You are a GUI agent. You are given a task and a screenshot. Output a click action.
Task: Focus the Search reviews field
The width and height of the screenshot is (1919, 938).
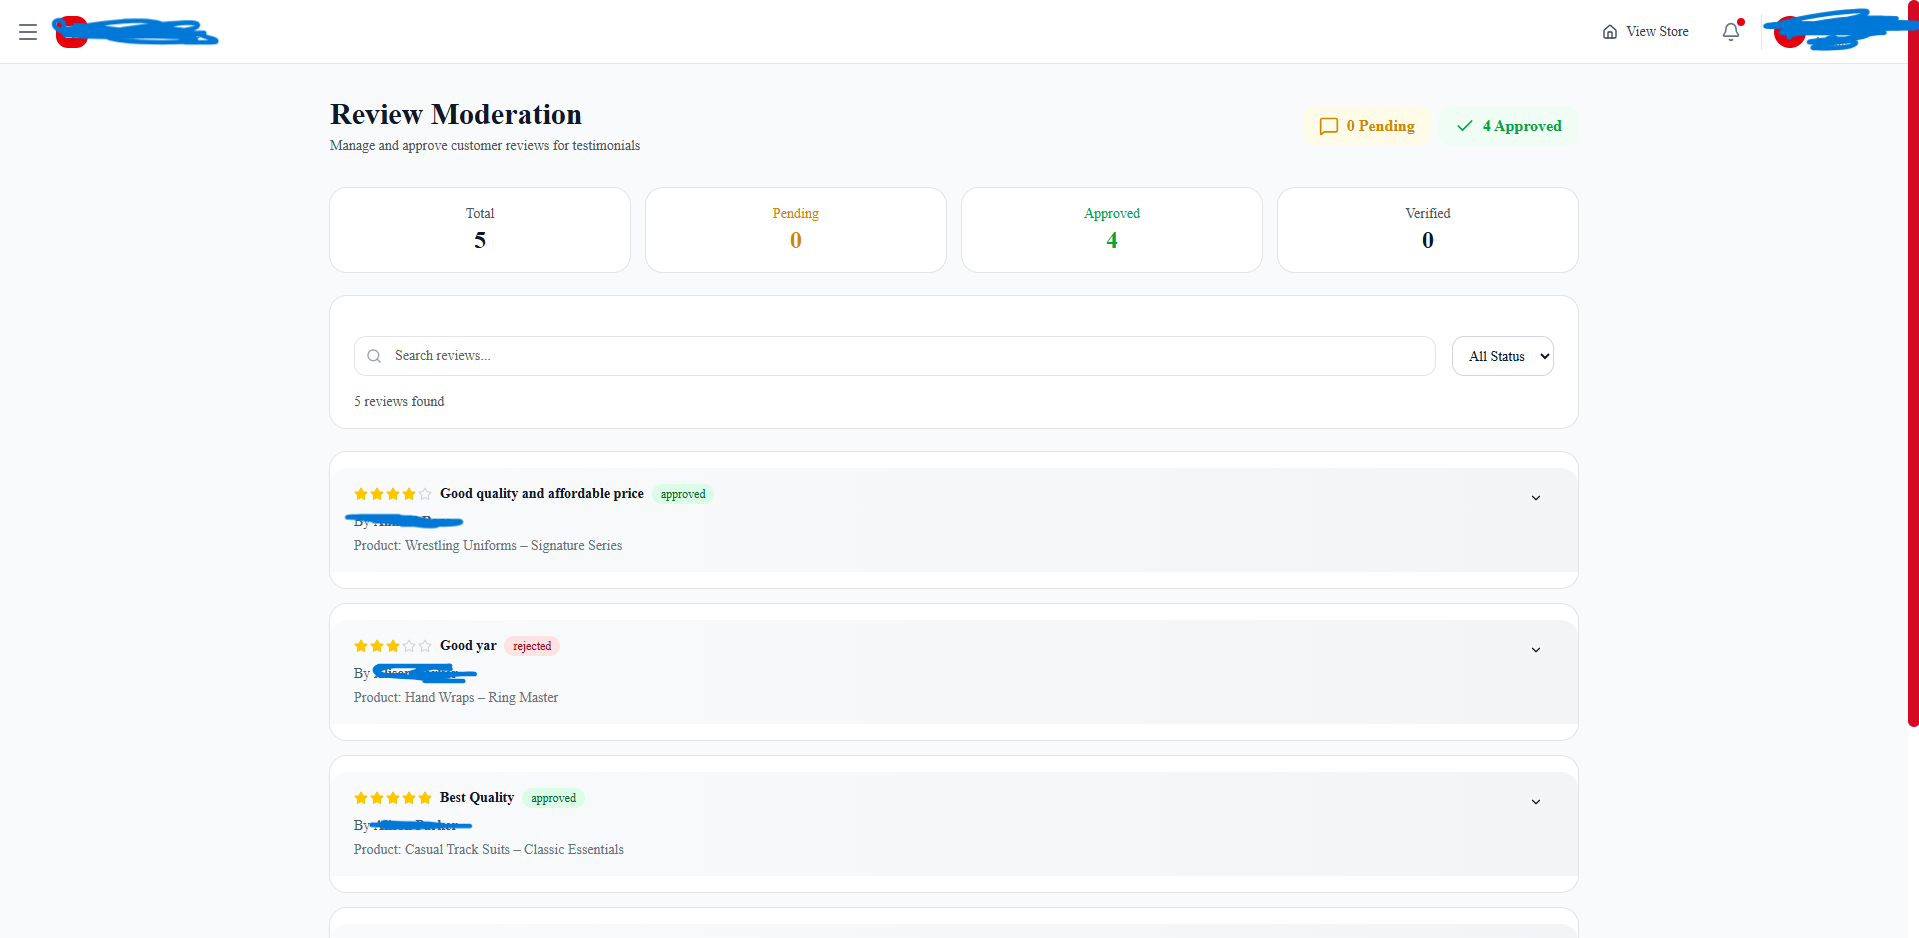tap(895, 356)
